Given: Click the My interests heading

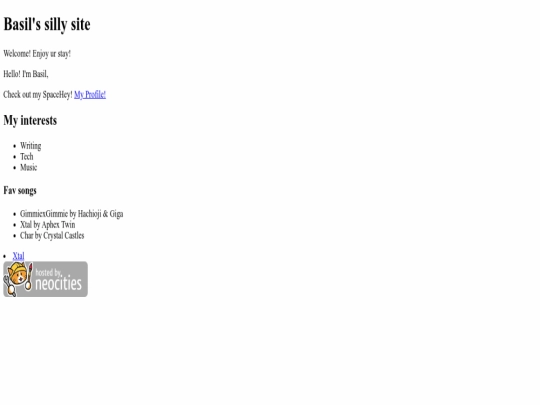Looking at the screenshot, I should click(30, 121).
